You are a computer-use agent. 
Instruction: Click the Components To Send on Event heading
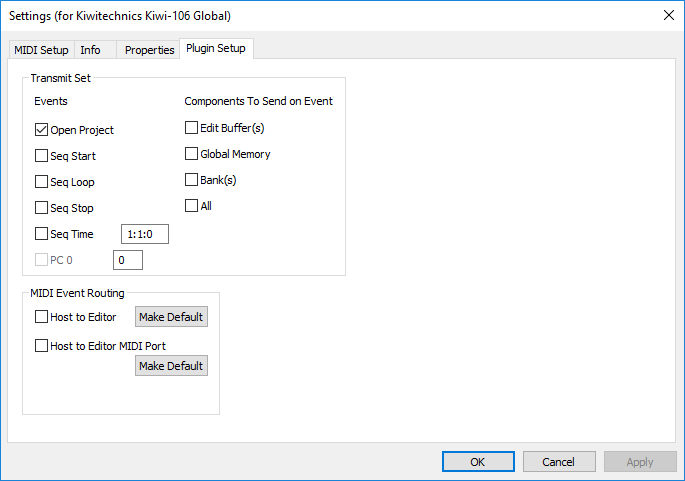click(259, 101)
